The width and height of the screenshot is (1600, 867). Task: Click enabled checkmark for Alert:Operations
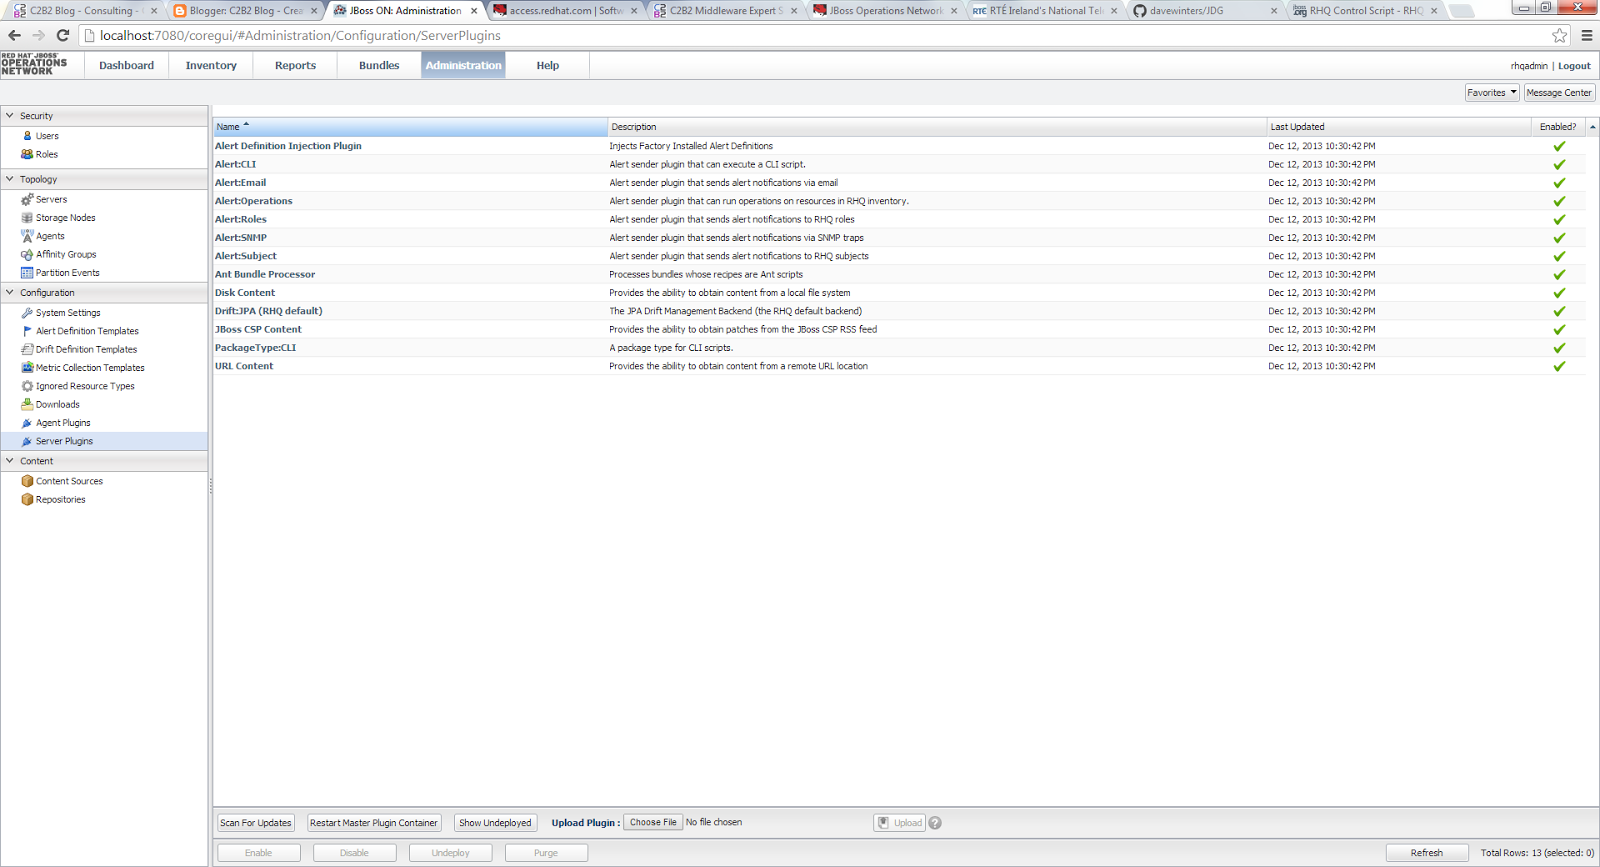[x=1558, y=201]
